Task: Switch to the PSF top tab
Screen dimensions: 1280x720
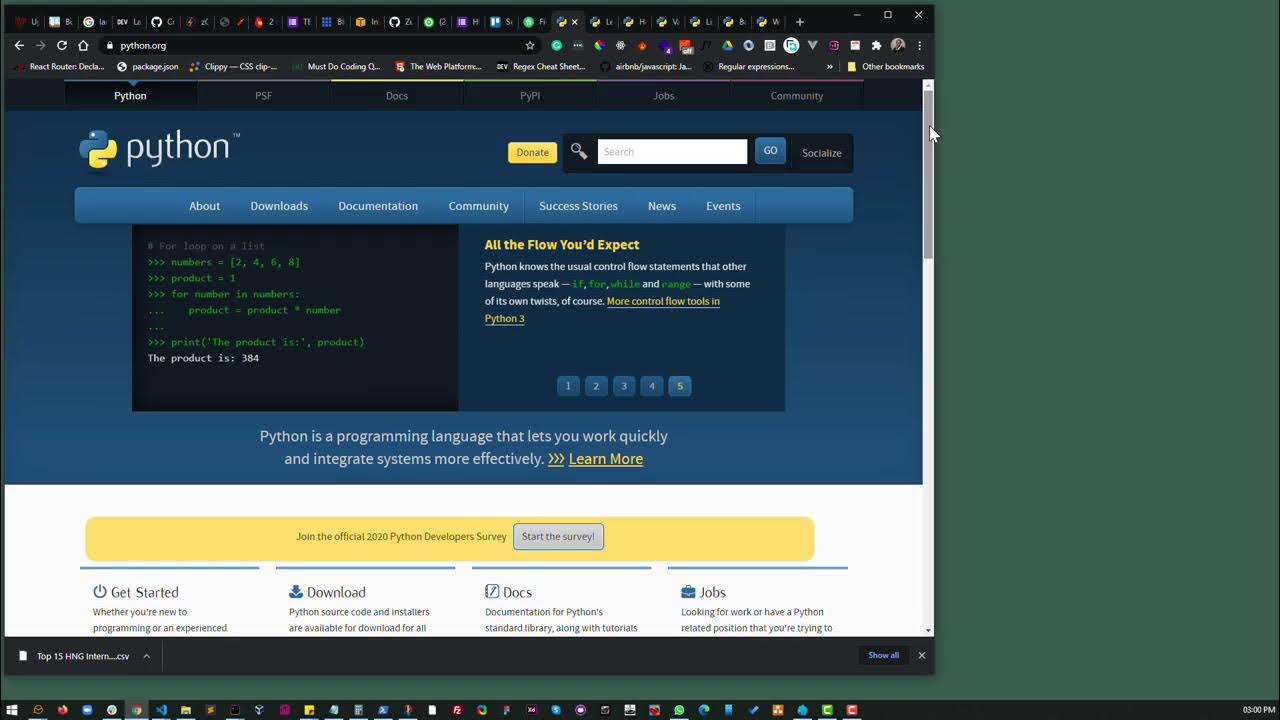Action: 263,96
